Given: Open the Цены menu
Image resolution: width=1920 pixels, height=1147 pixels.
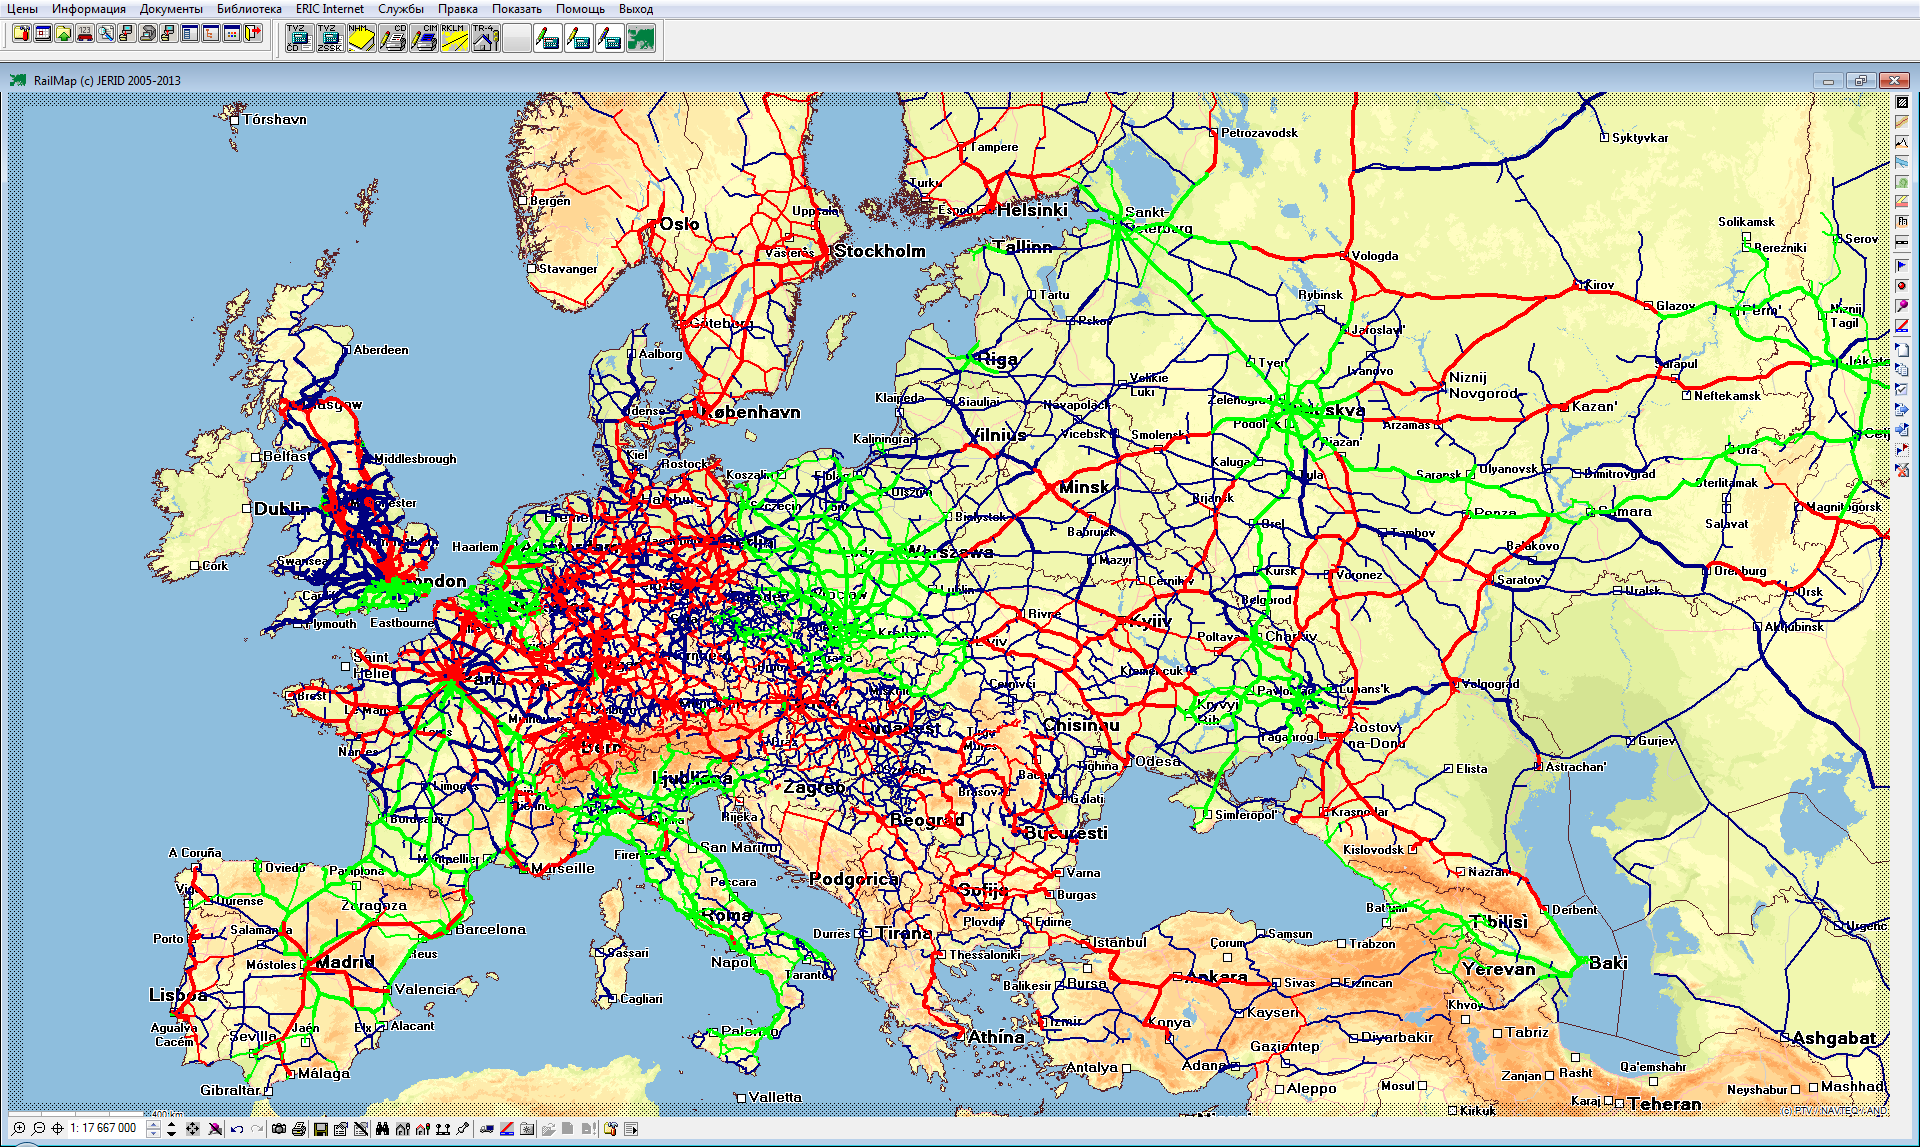Looking at the screenshot, I should 22,9.
